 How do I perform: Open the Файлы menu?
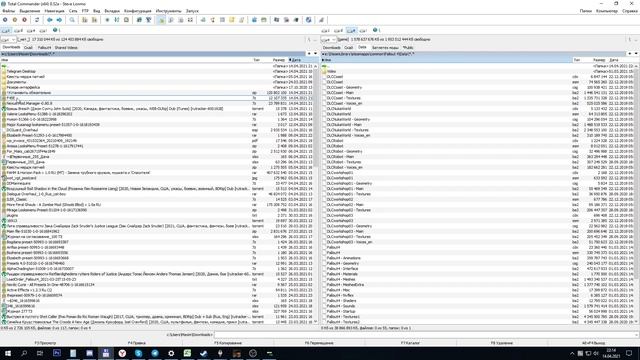coord(9,11)
